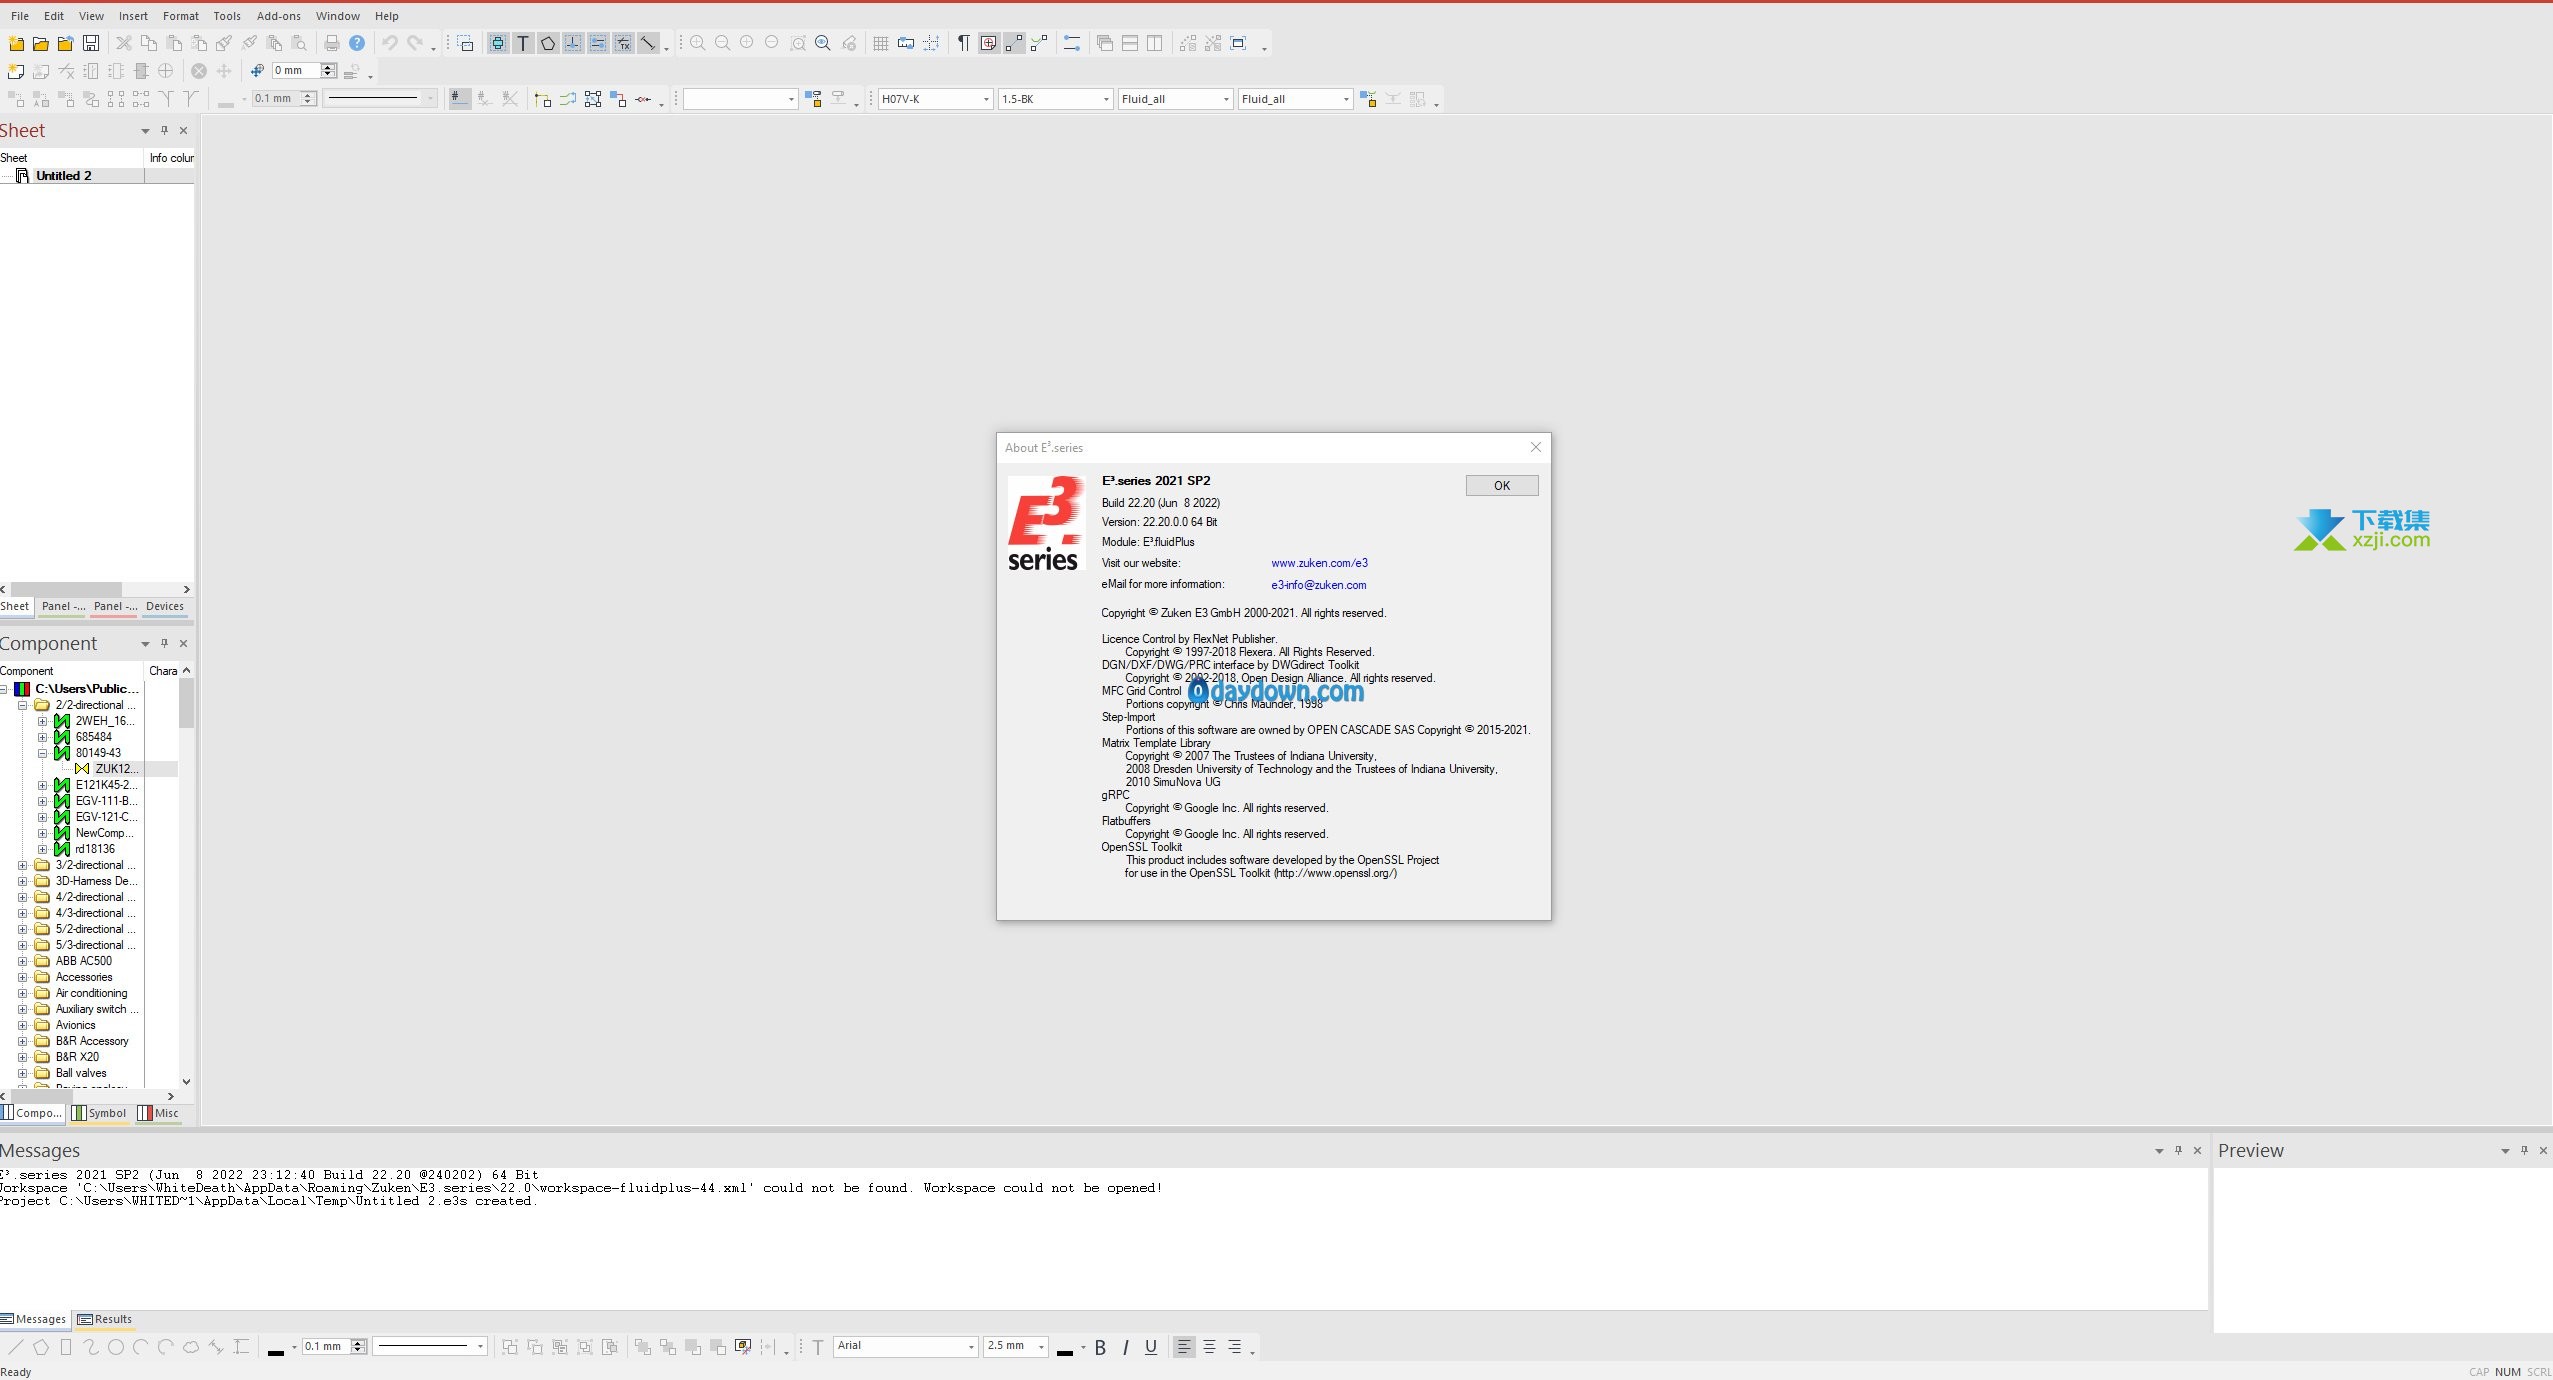Image resolution: width=2553 pixels, height=1380 pixels.
Task: Click the Open Project folder icon
Action: [x=41, y=43]
